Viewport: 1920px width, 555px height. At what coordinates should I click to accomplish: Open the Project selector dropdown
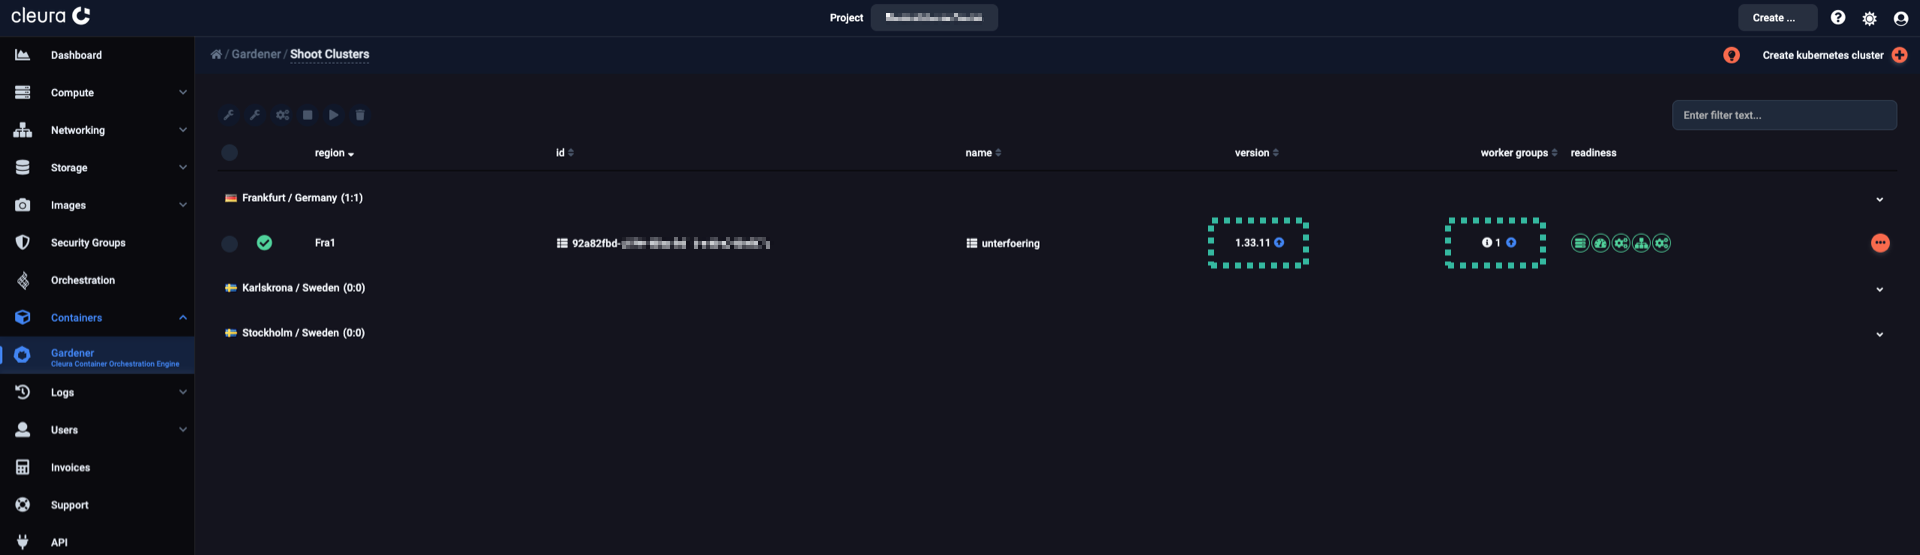click(x=934, y=17)
